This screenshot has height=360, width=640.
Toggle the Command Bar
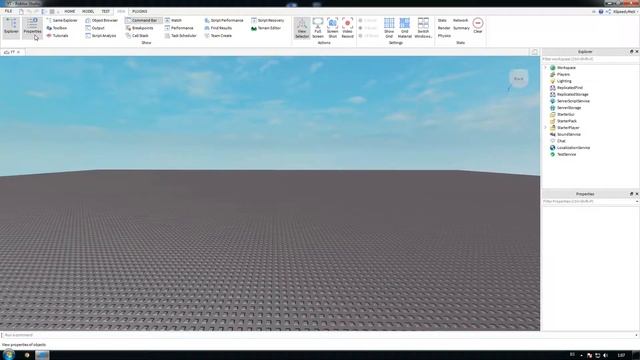[x=142, y=20]
